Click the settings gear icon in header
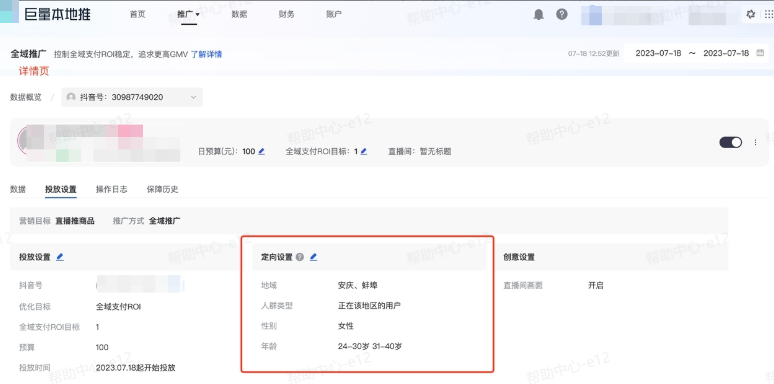Screen dimensions: 774x384 (x=751, y=14)
